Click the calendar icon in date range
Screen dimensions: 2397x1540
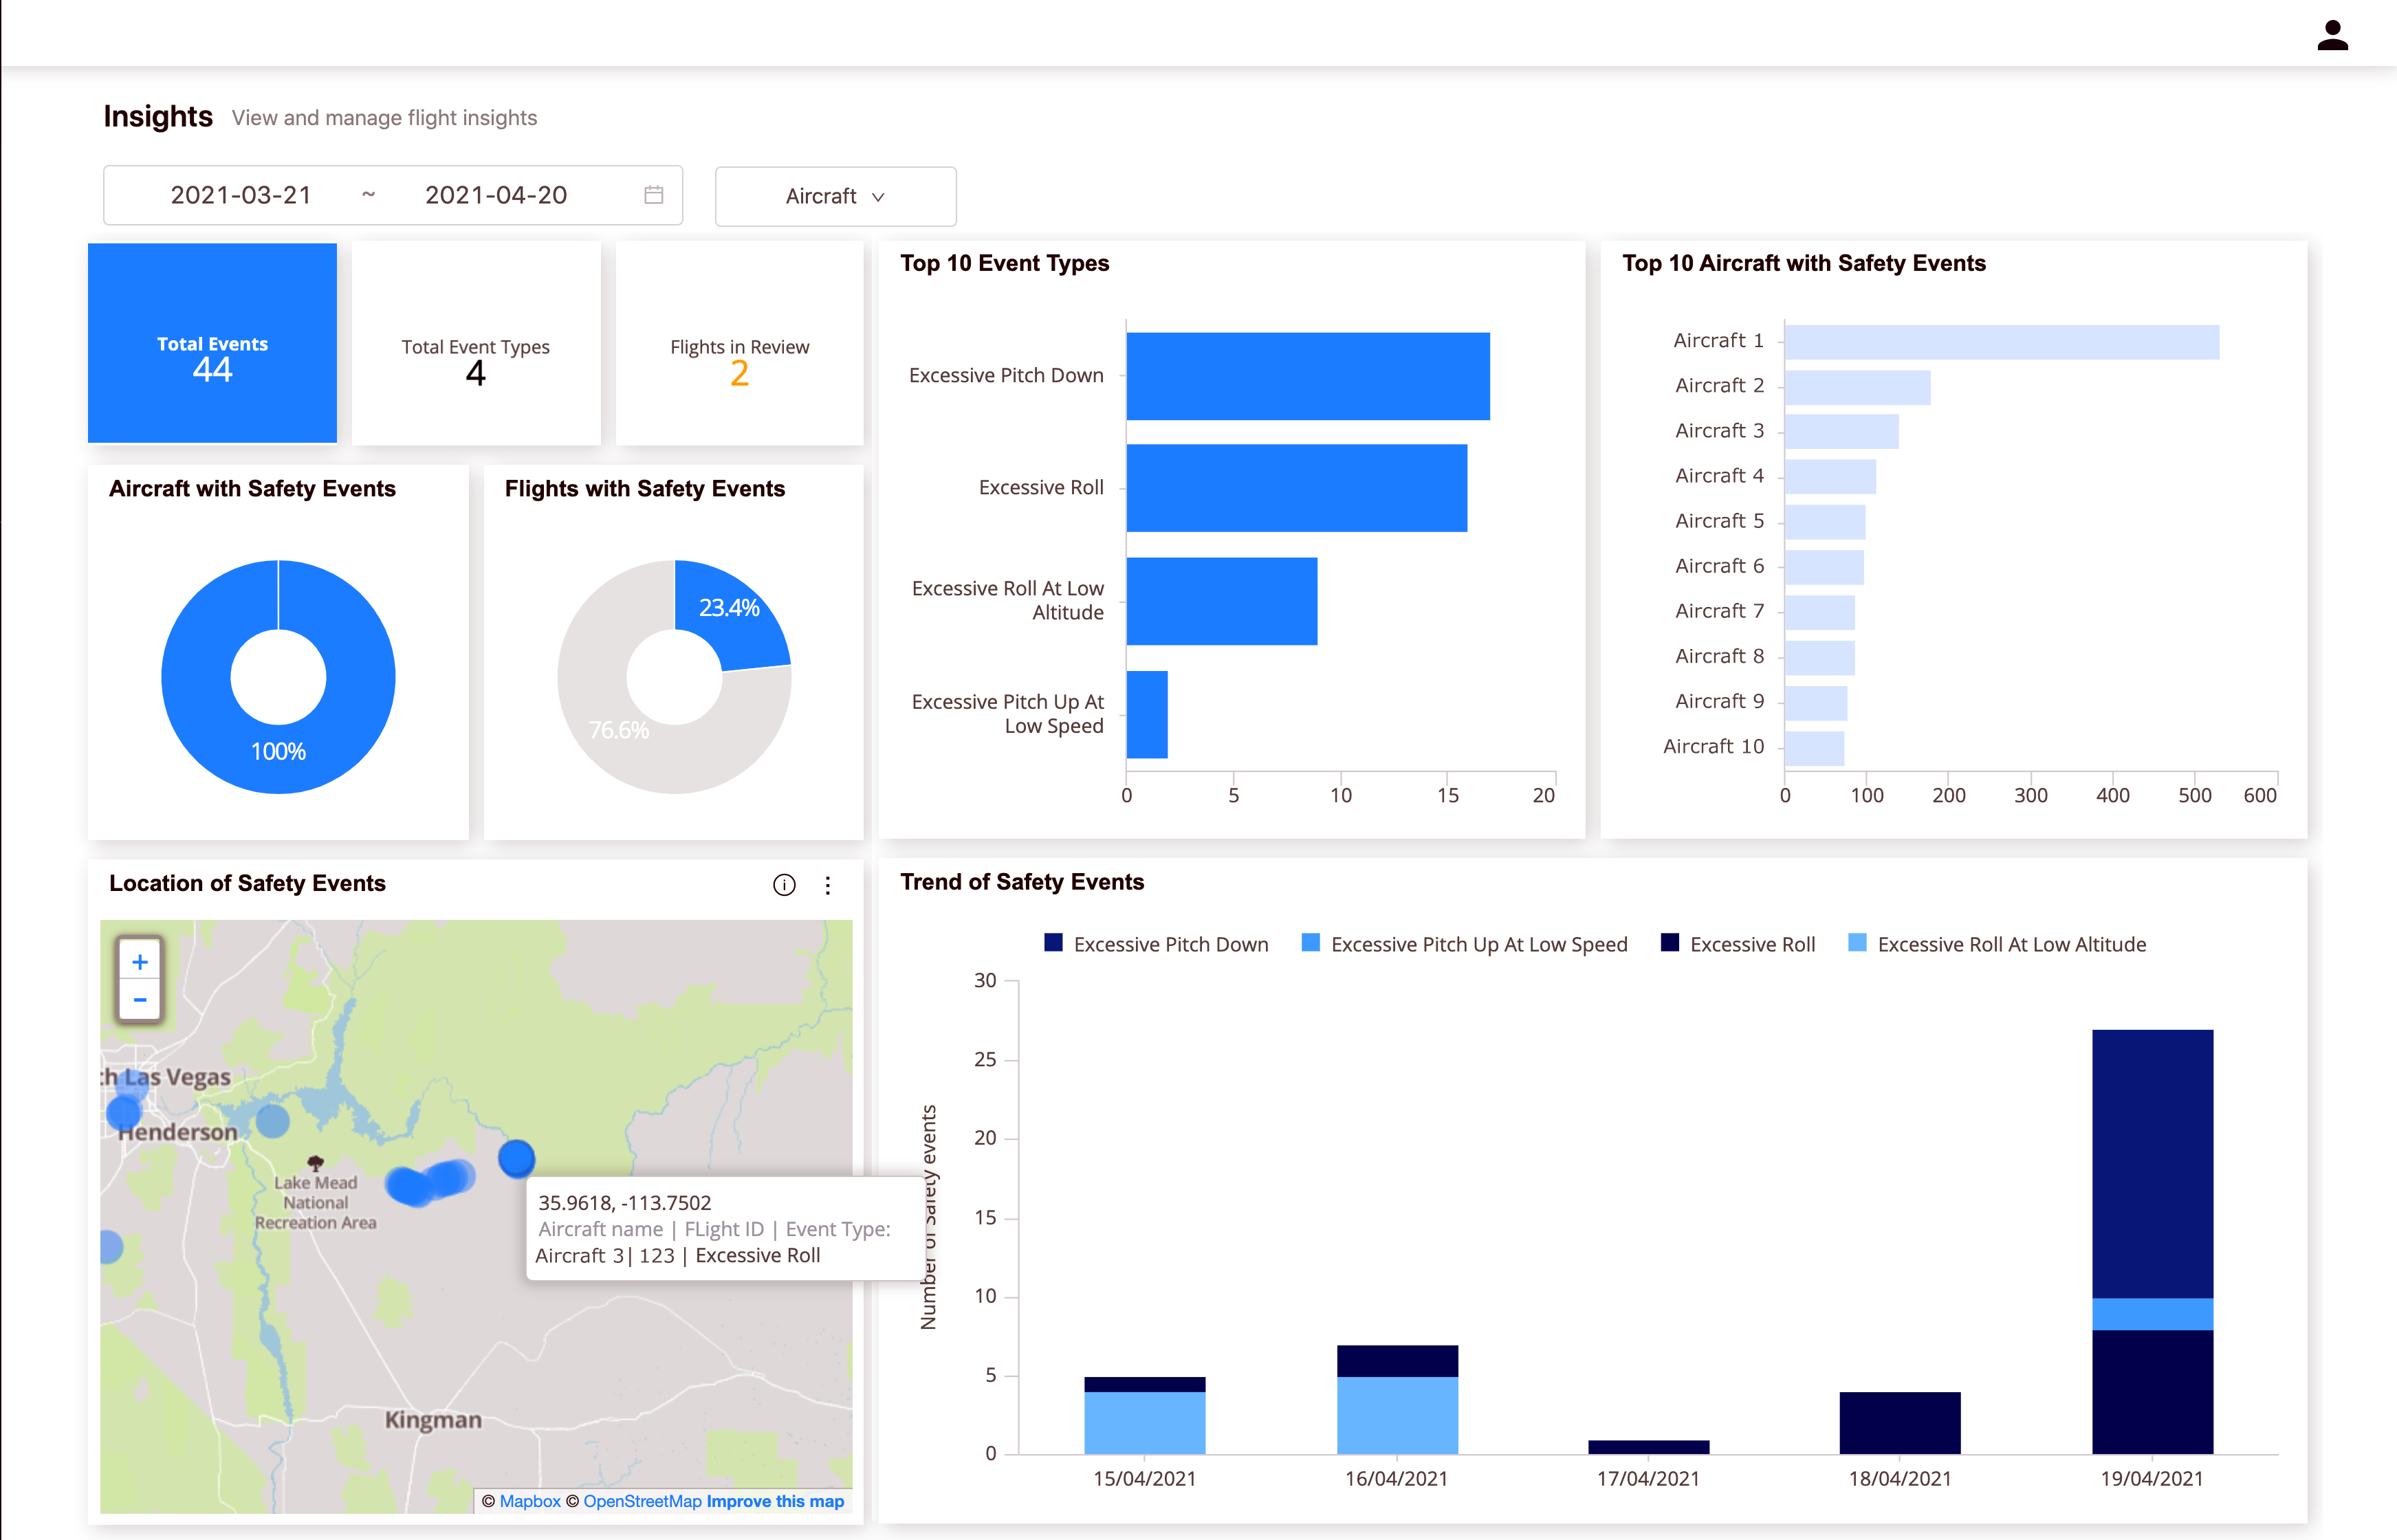pos(654,195)
